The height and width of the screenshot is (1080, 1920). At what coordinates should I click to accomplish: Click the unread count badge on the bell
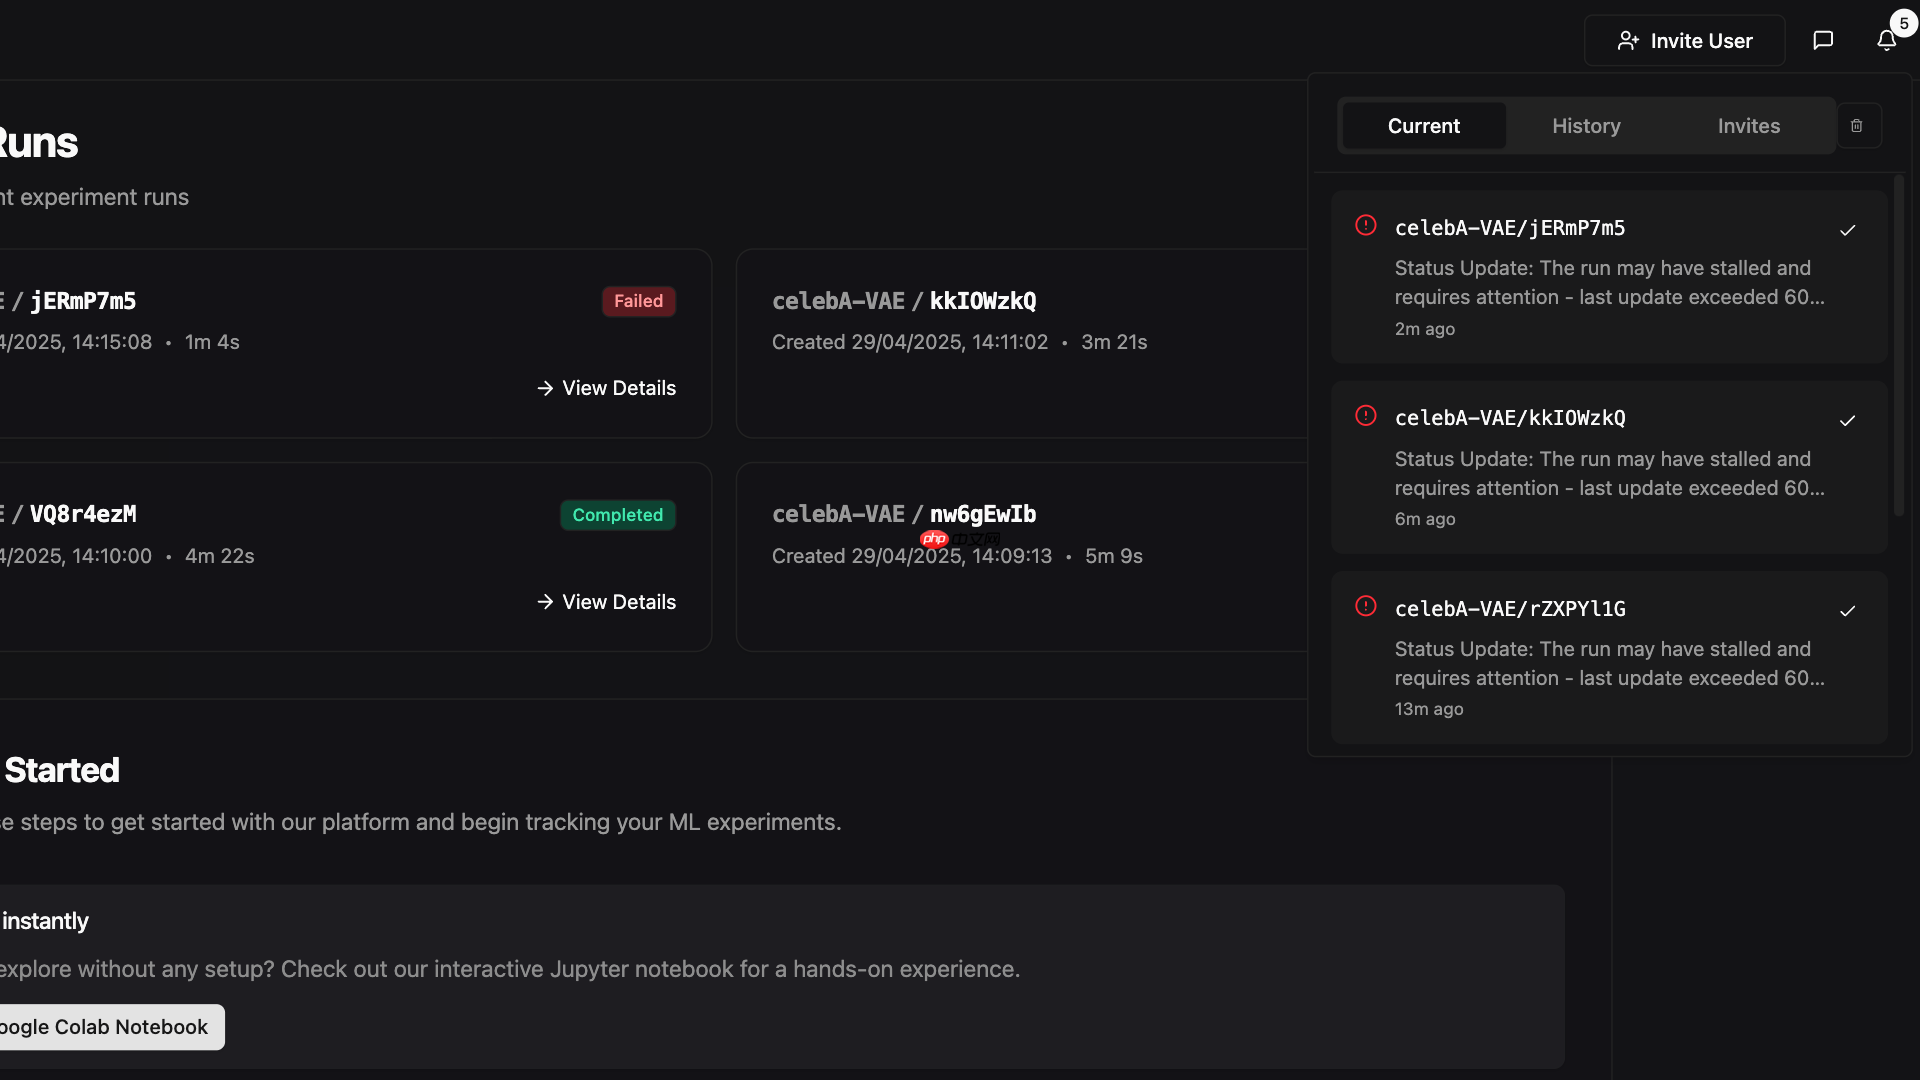click(x=1901, y=20)
